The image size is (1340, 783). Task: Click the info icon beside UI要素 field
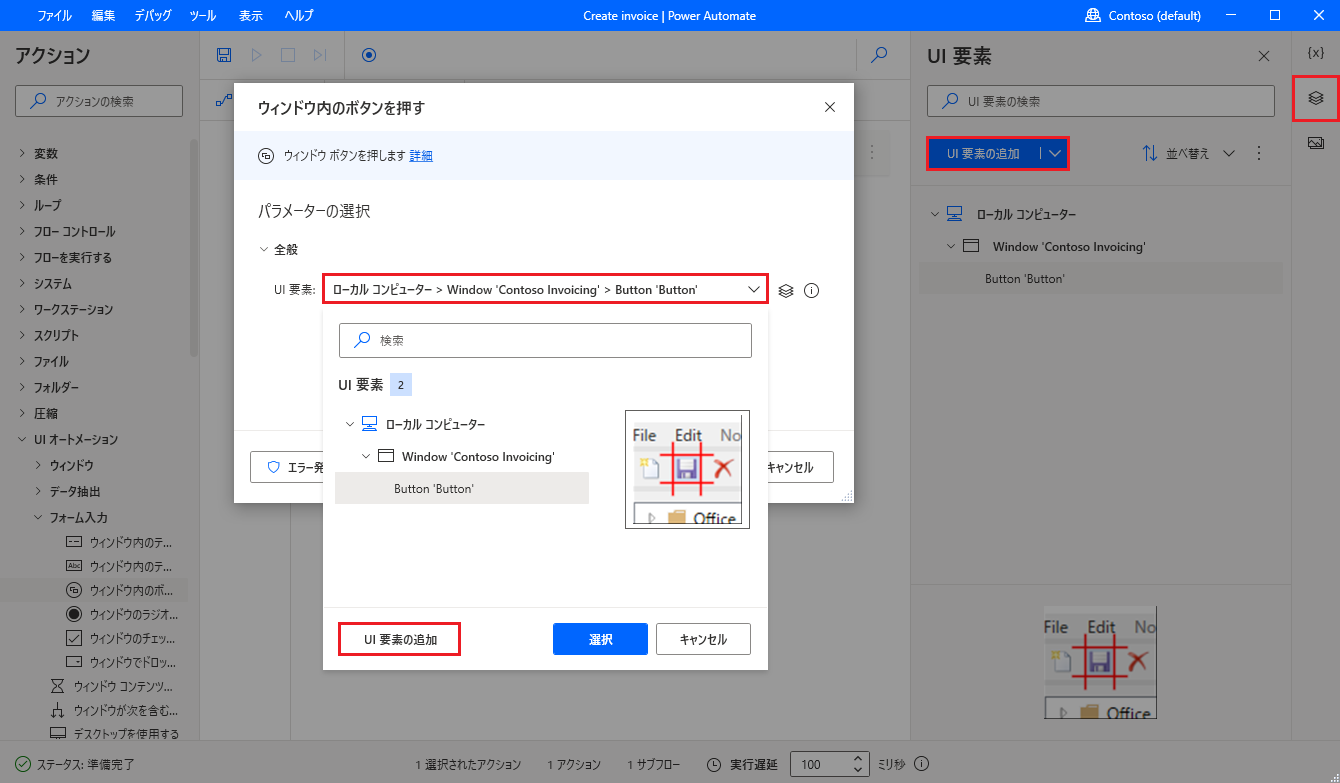click(x=812, y=290)
